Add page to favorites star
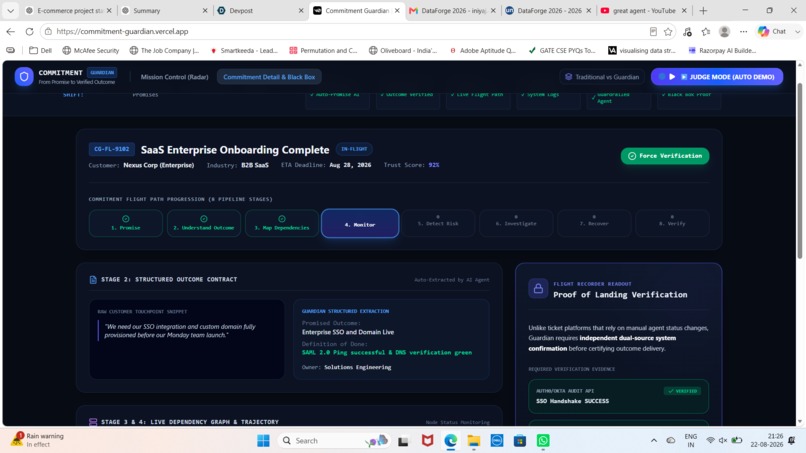Screen dimensions: 806x453 point(668,31)
